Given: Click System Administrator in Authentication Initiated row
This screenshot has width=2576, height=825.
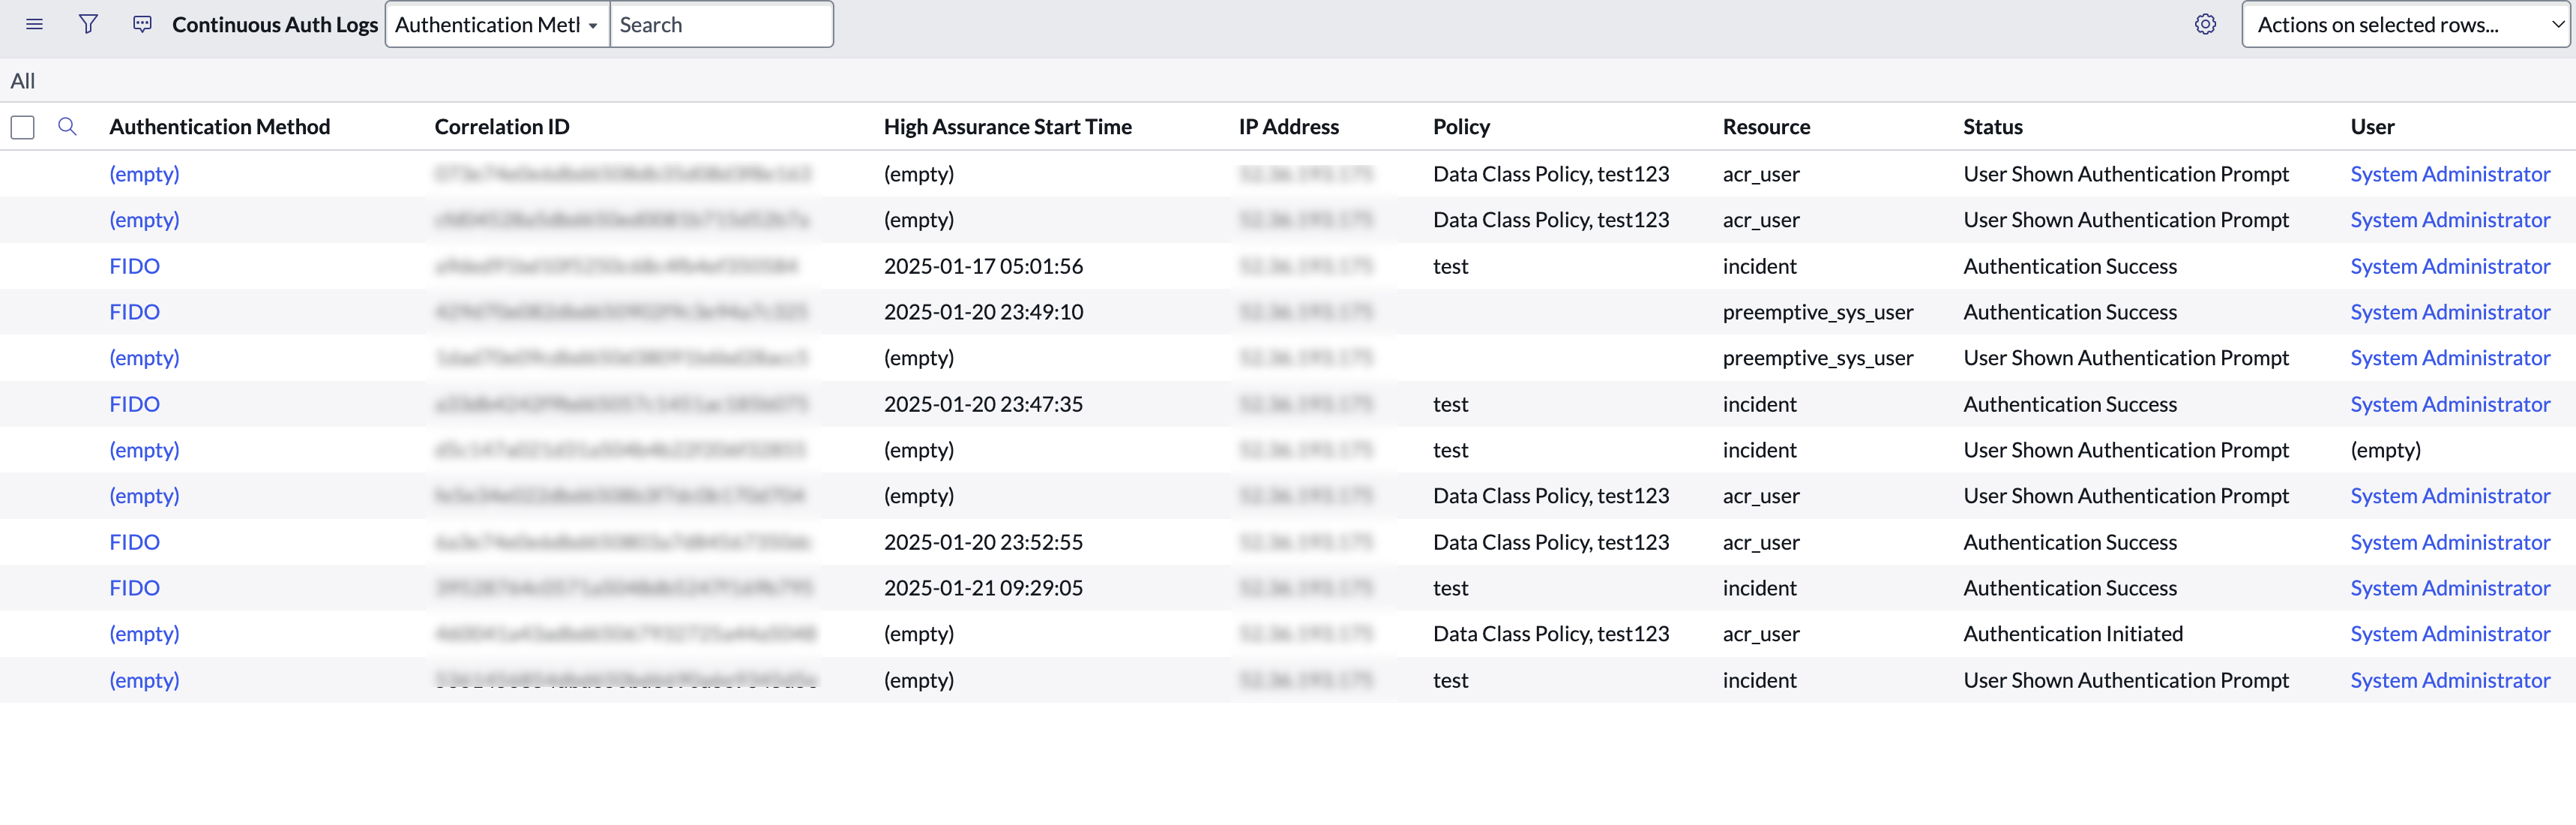Looking at the screenshot, I should coord(2449,634).
